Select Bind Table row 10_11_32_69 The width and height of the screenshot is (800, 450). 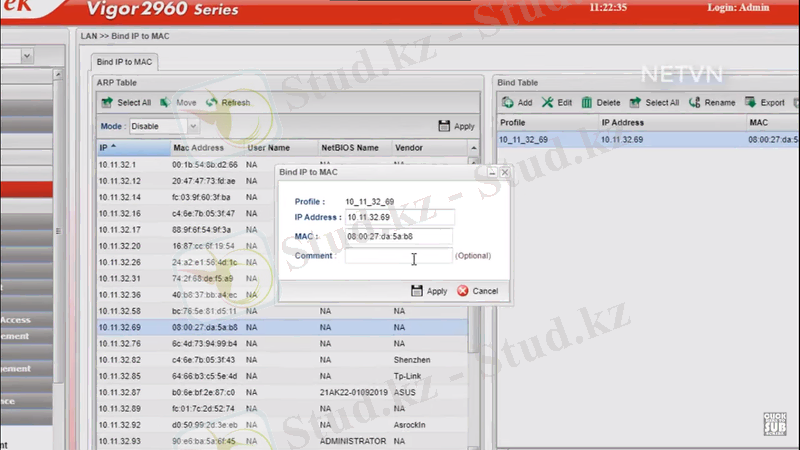click(648, 139)
